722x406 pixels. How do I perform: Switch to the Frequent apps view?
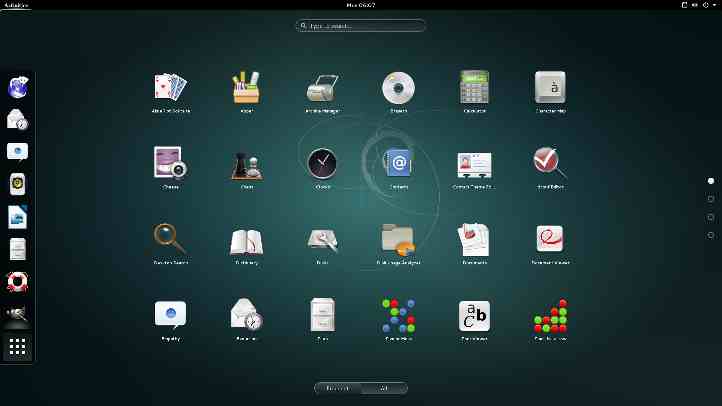338,388
